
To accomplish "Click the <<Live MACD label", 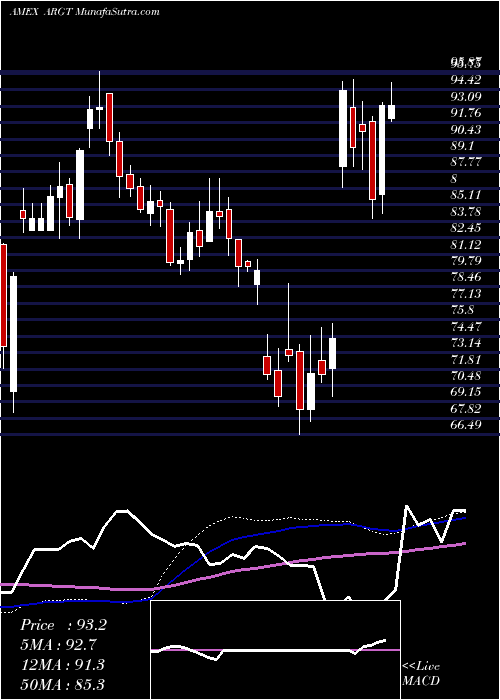I will (421, 674).
